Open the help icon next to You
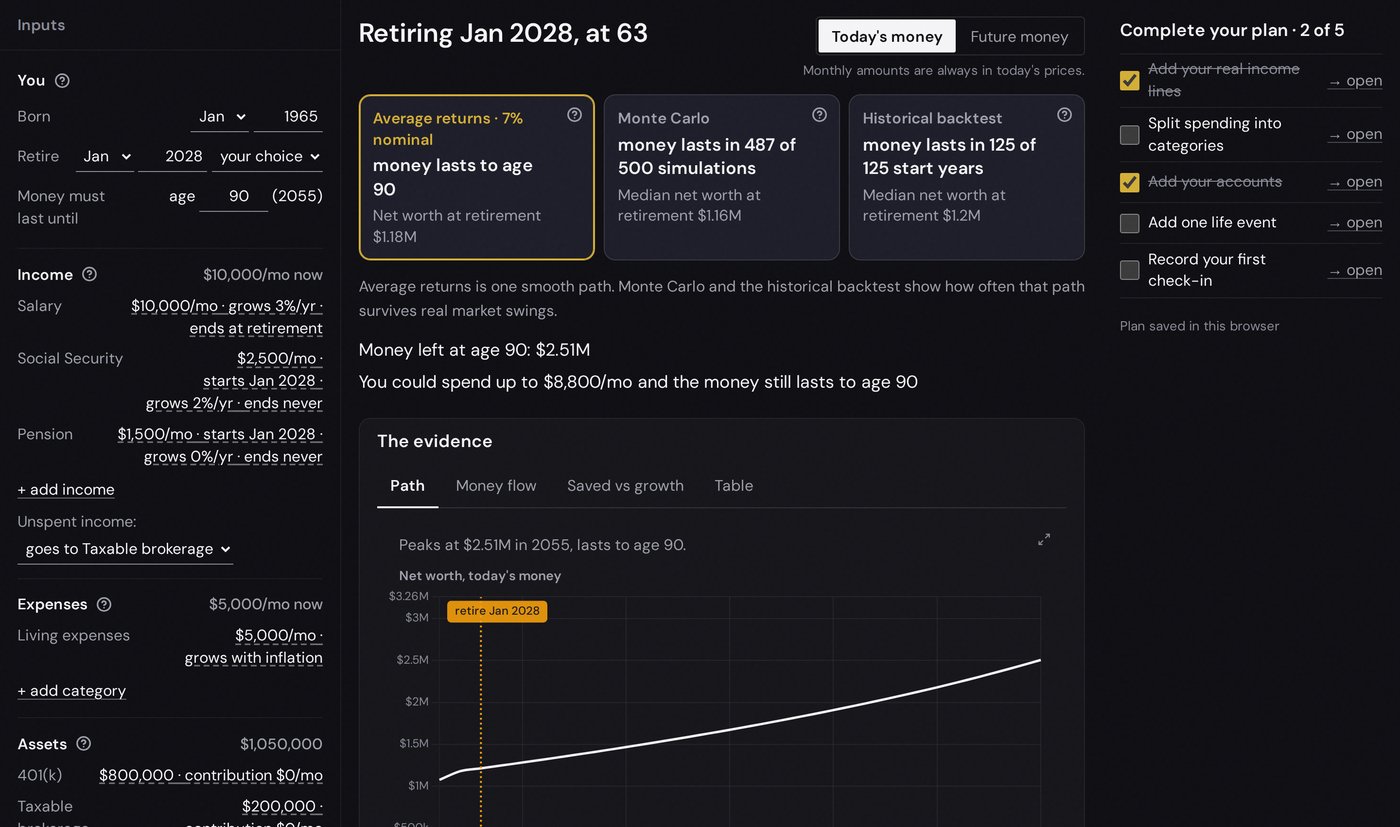The image size is (1400, 827). (x=62, y=81)
